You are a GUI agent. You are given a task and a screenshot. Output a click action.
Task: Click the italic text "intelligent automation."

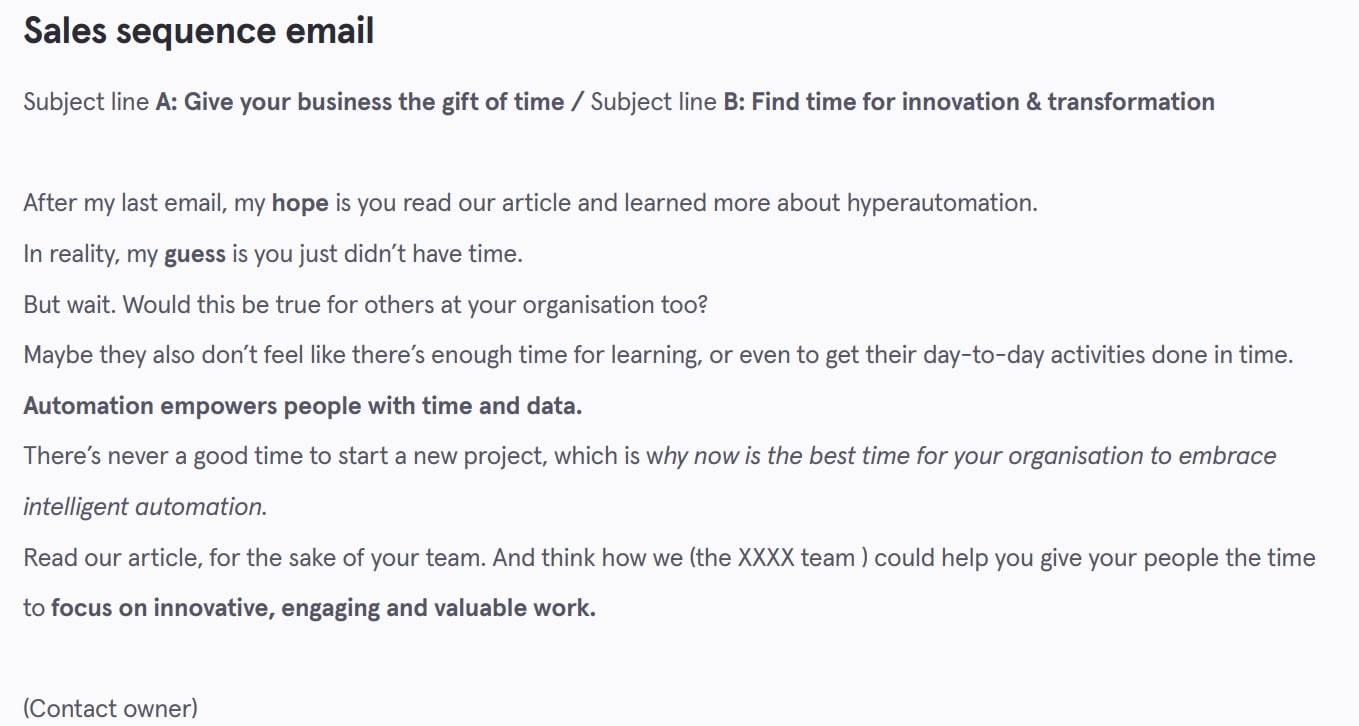(x=145, y=507)
